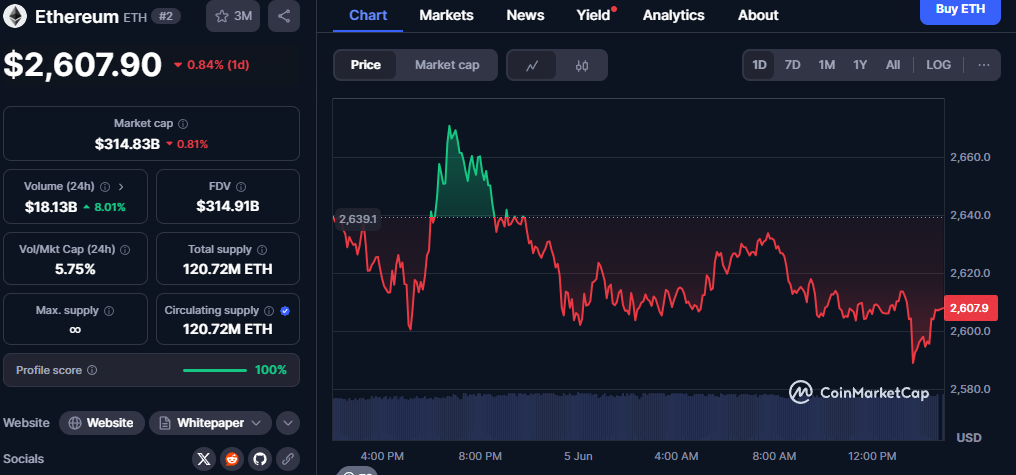Click the $314.91B FDV value
1016x475 pixels.
tap(228, 207)
